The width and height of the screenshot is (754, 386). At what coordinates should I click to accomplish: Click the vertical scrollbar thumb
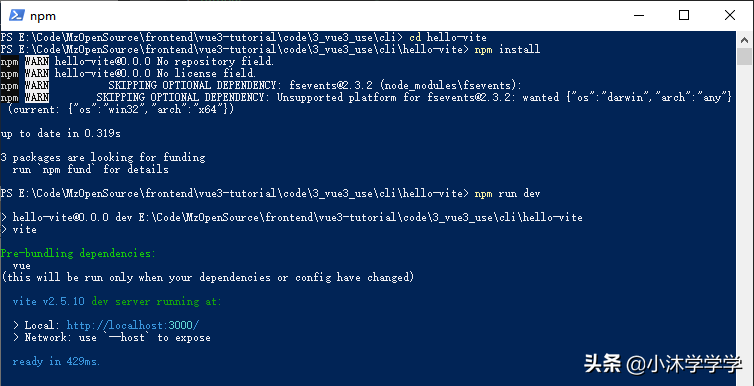743,56
